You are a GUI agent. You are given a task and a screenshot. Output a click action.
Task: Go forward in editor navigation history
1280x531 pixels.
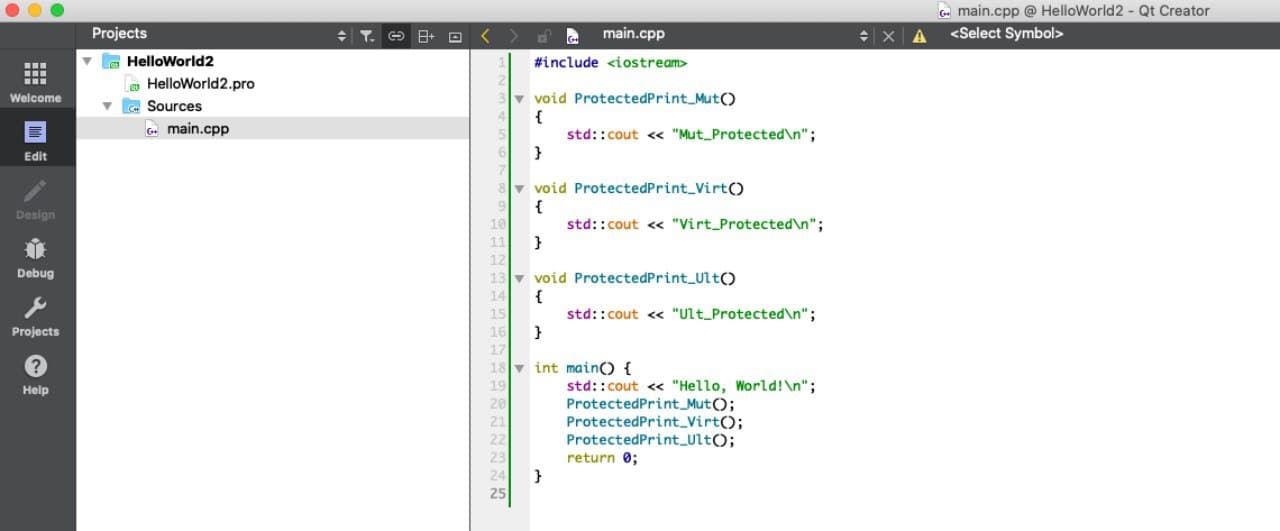(x=514, y=36)
